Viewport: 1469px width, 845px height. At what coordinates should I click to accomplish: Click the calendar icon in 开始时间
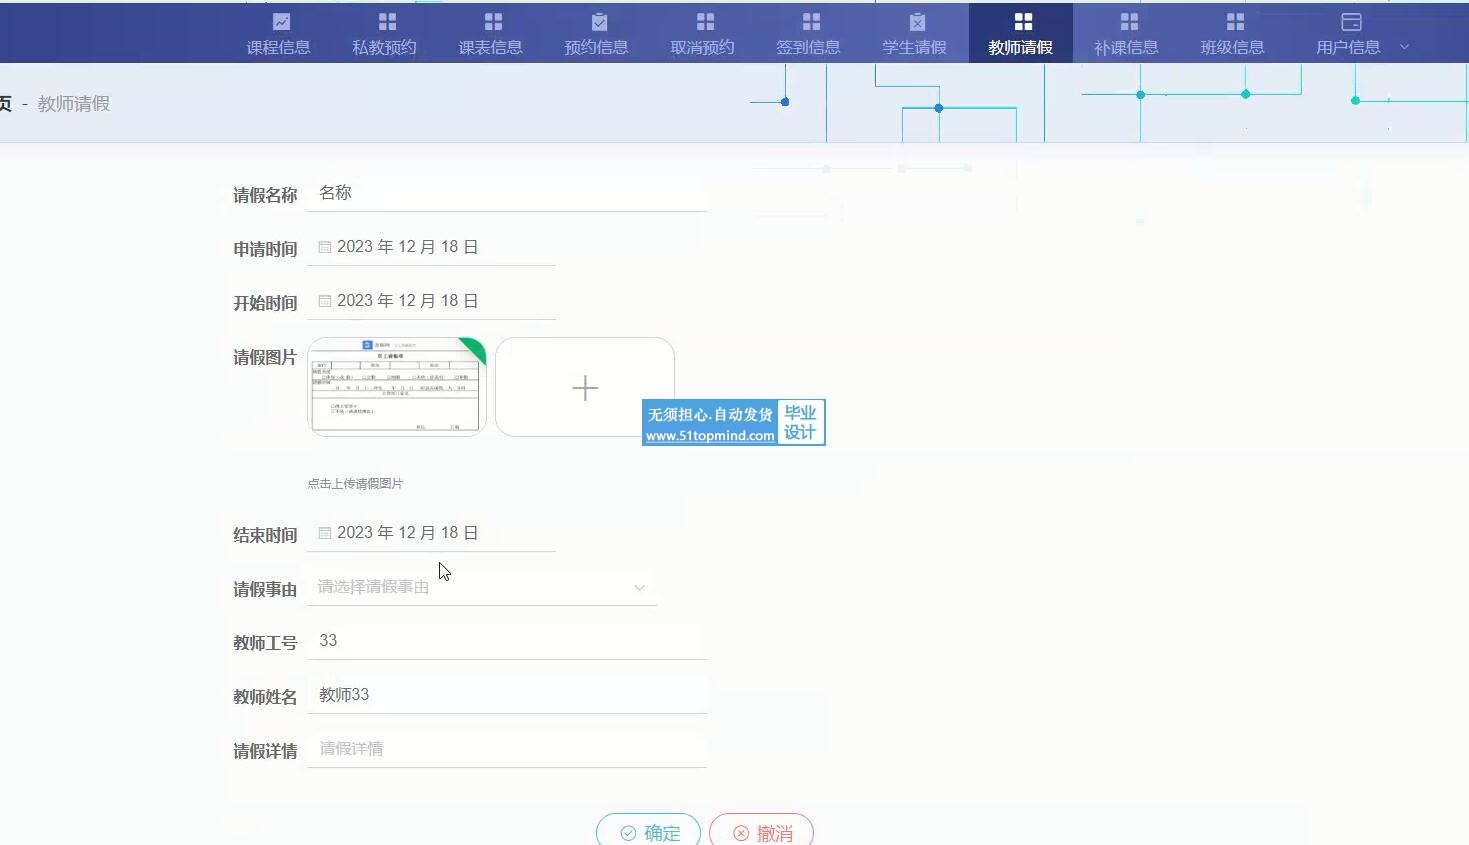tap(325, 301)
